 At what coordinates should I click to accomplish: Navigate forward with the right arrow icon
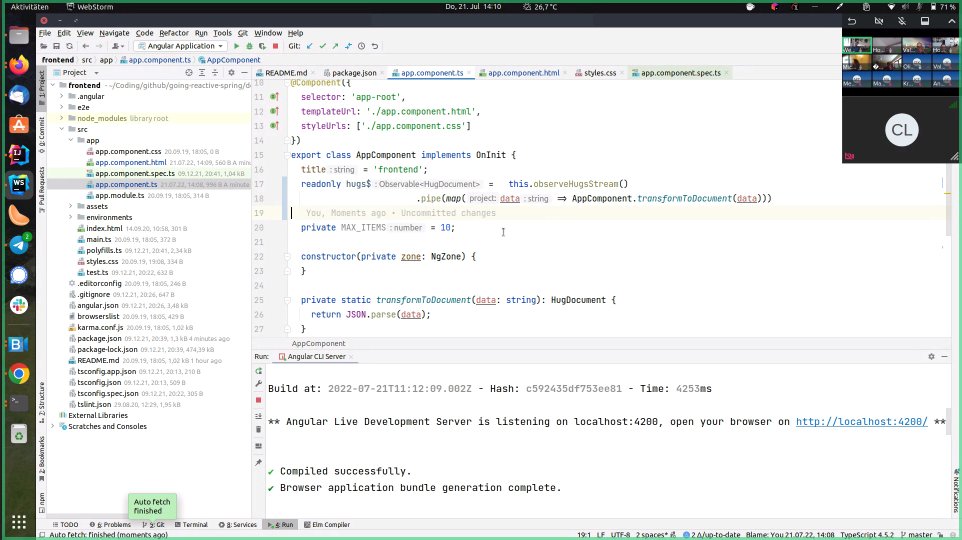click(99, 46)
